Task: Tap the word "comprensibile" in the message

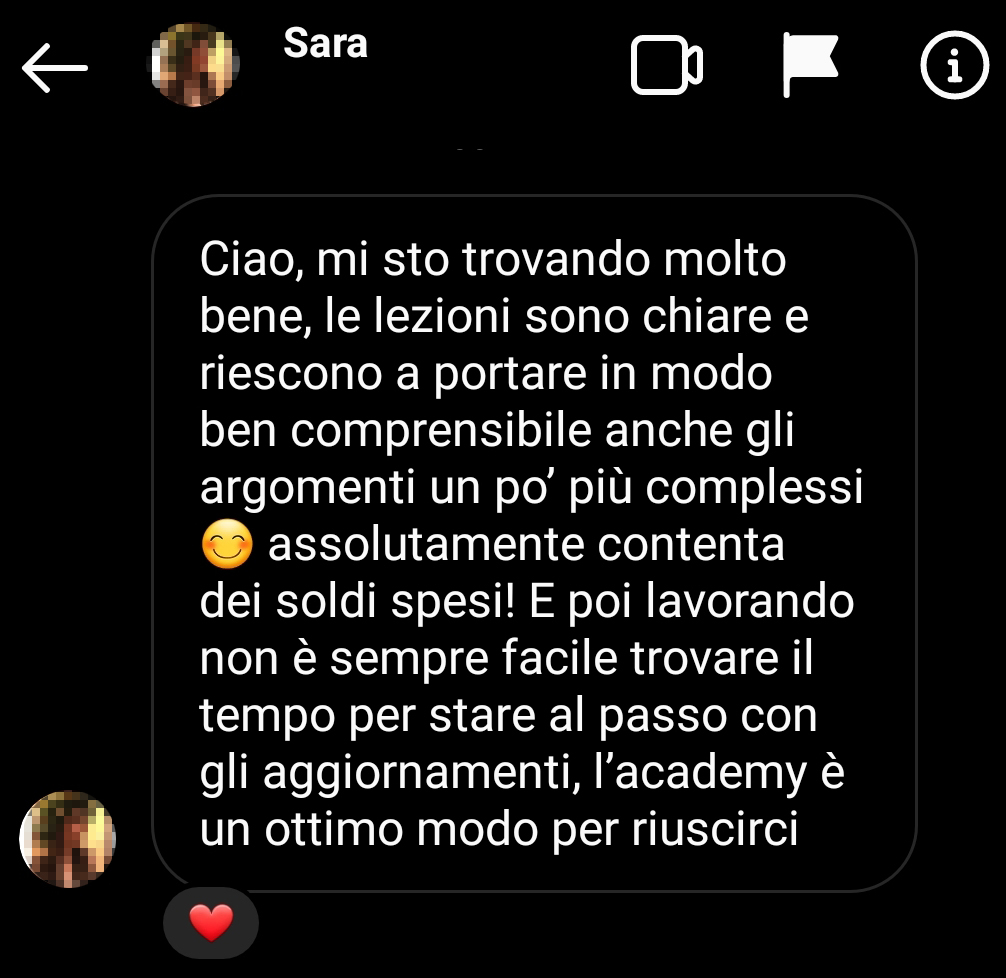Action: (x=441, y=432)
